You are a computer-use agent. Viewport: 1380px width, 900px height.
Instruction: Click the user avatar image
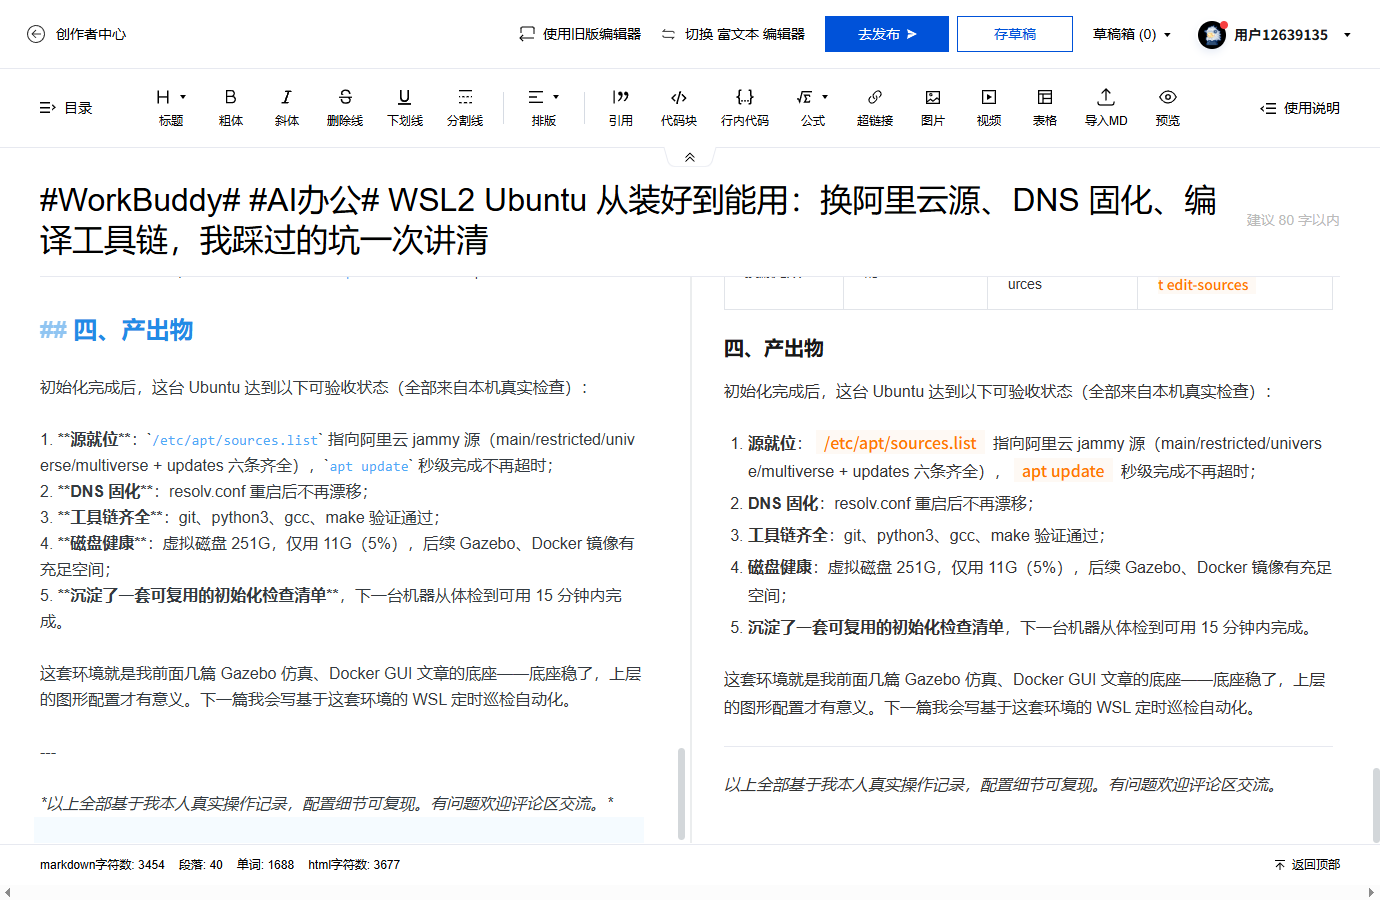coord(1212,34)
